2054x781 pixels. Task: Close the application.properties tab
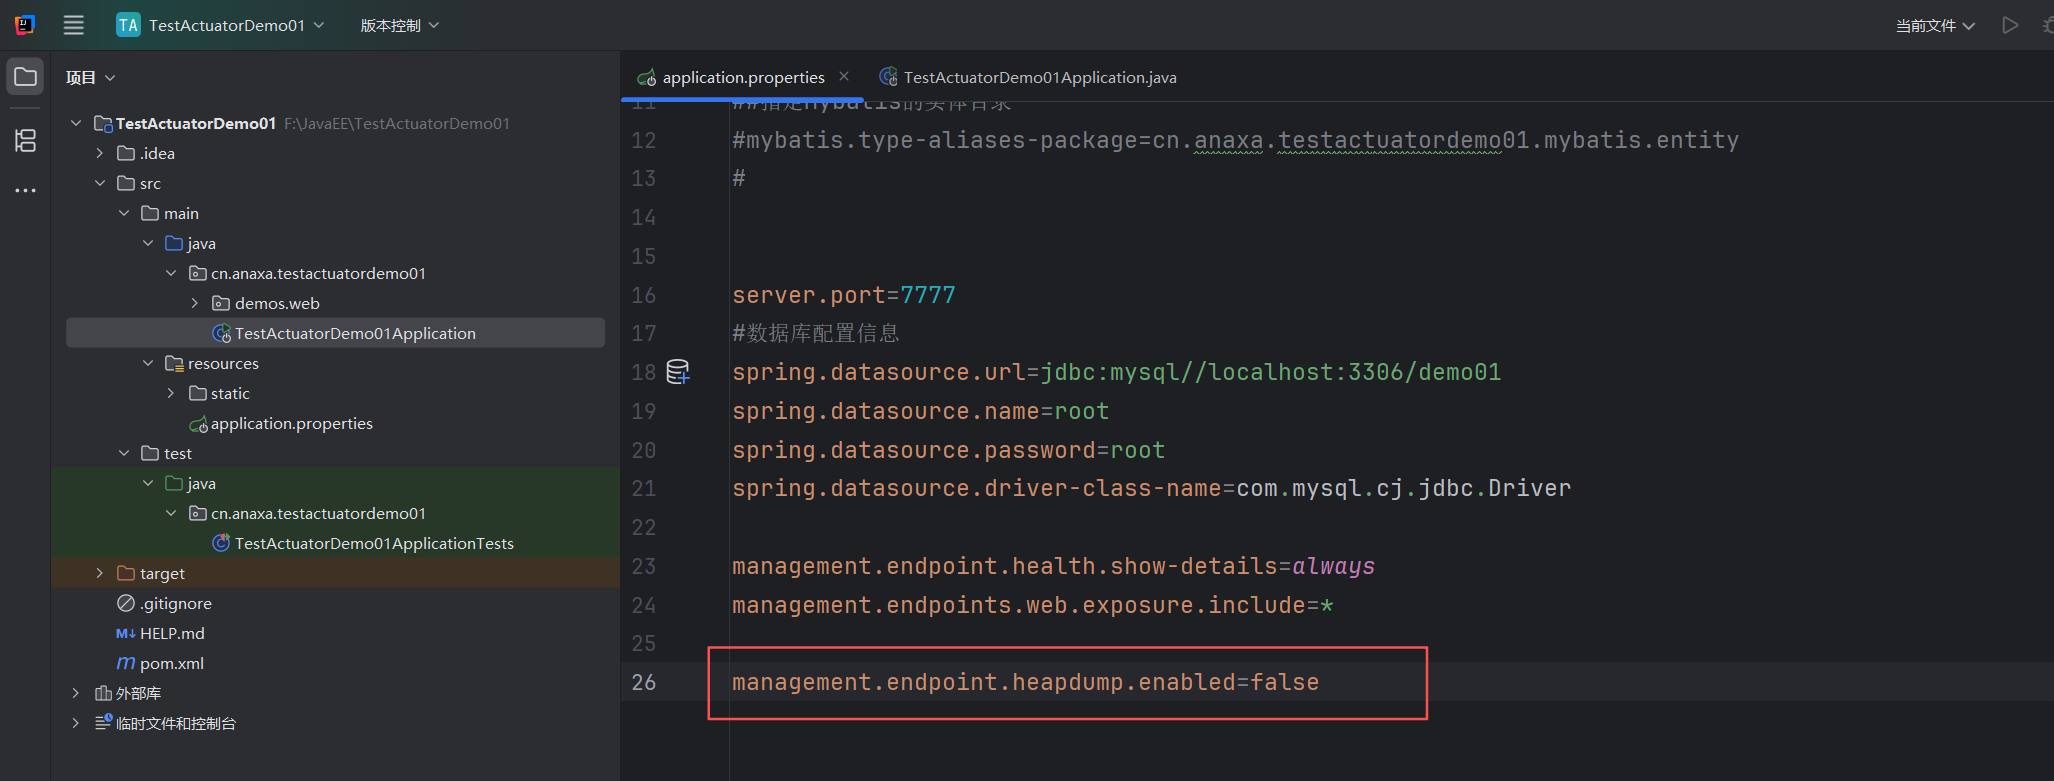pyautogui.click(x=844, y=76)
